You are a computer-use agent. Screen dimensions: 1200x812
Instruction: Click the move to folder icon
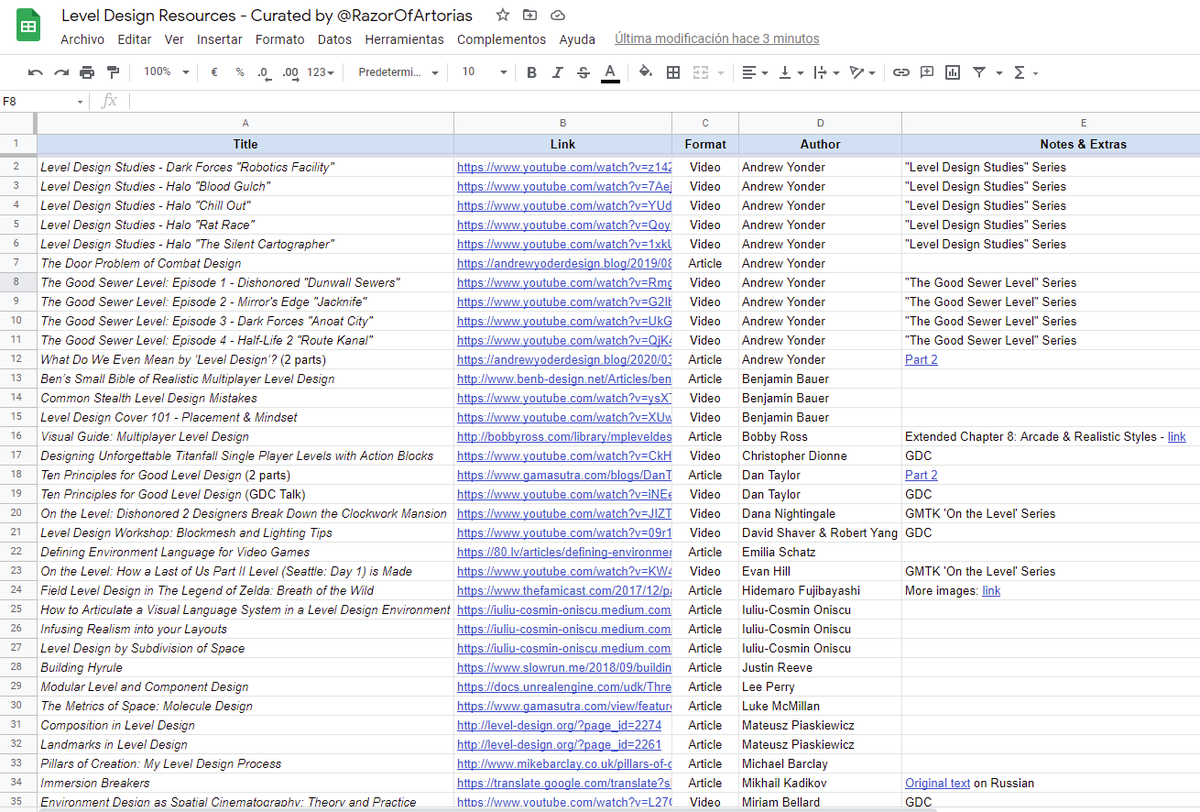point(530,16)
